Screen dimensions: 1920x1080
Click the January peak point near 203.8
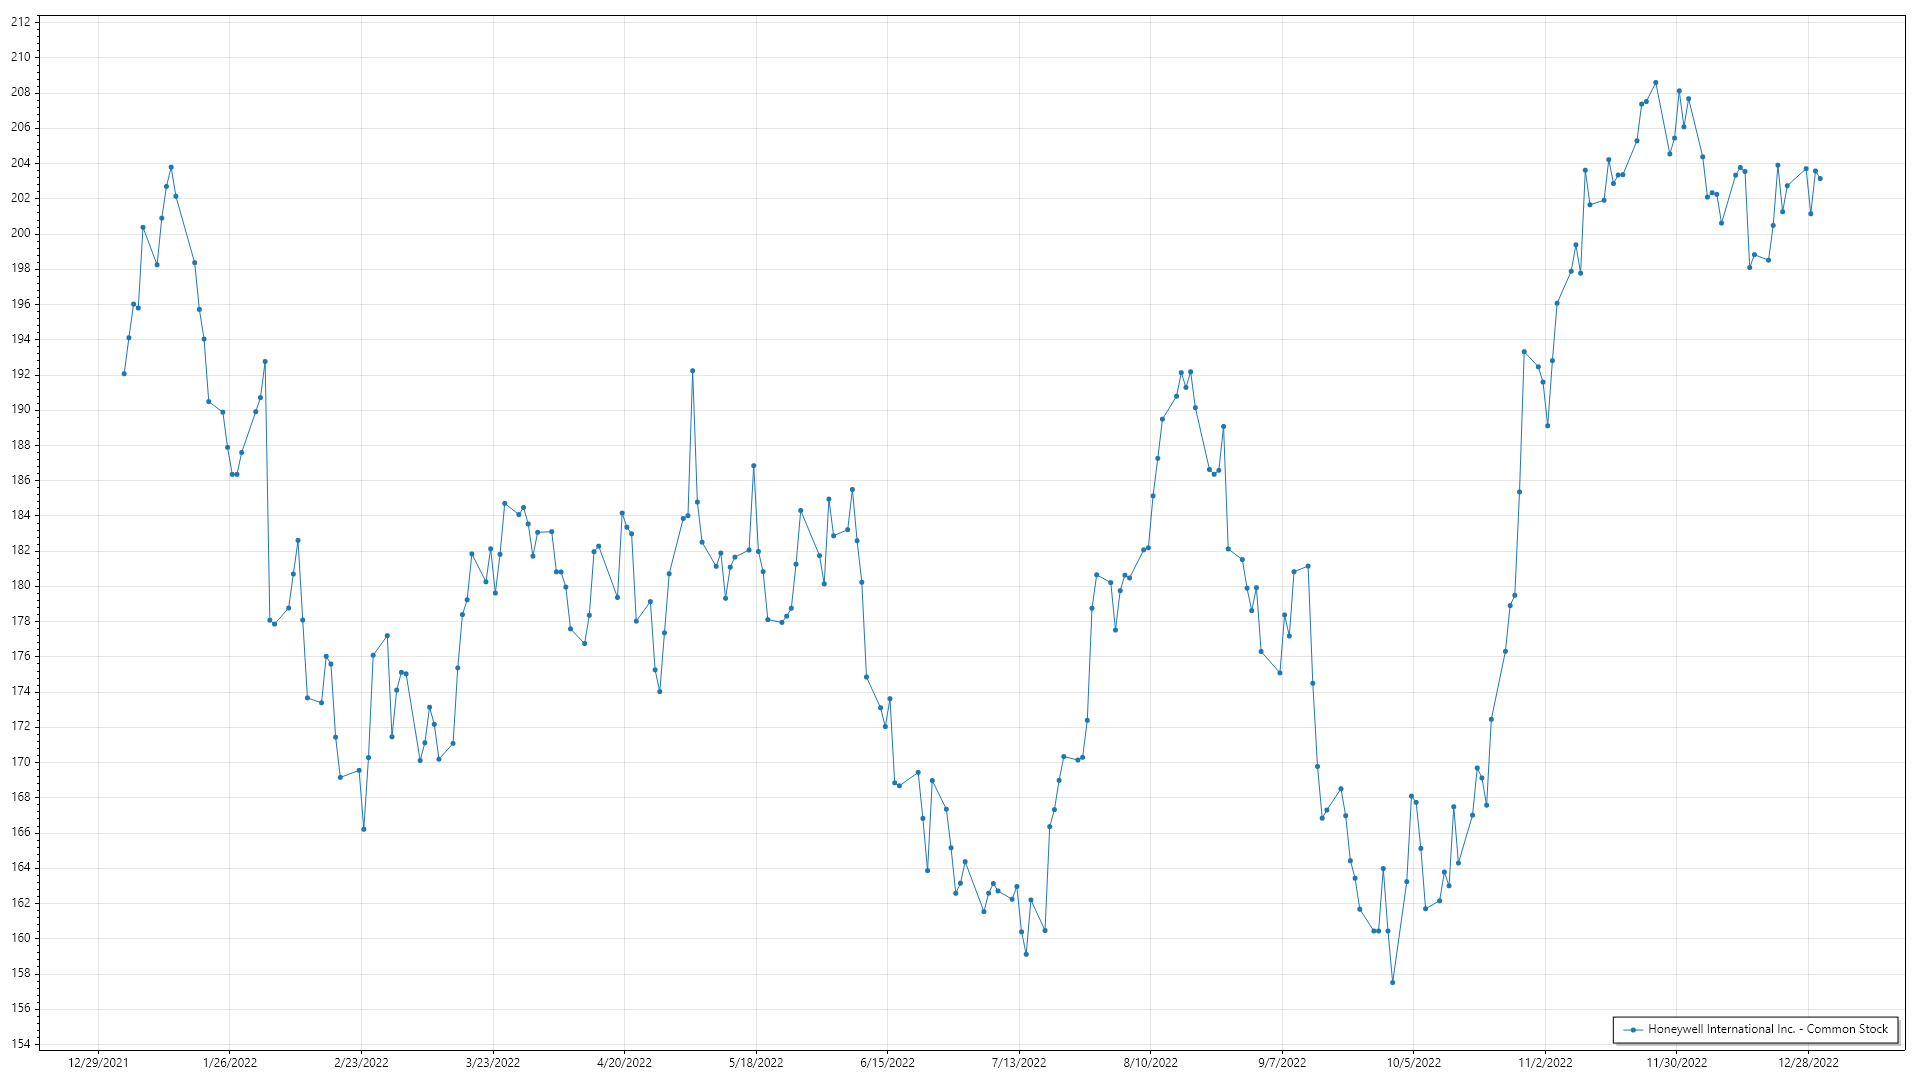point(171,167)
